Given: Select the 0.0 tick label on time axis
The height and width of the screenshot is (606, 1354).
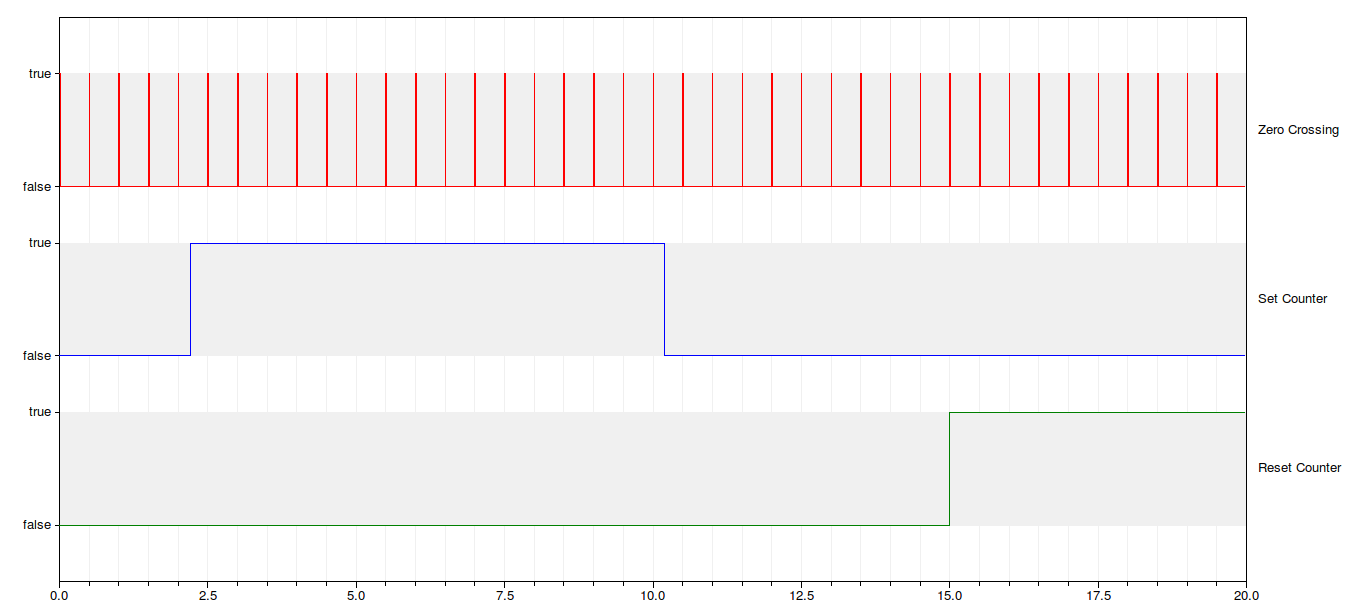Looking at the screenshot, I should [60, 595].
